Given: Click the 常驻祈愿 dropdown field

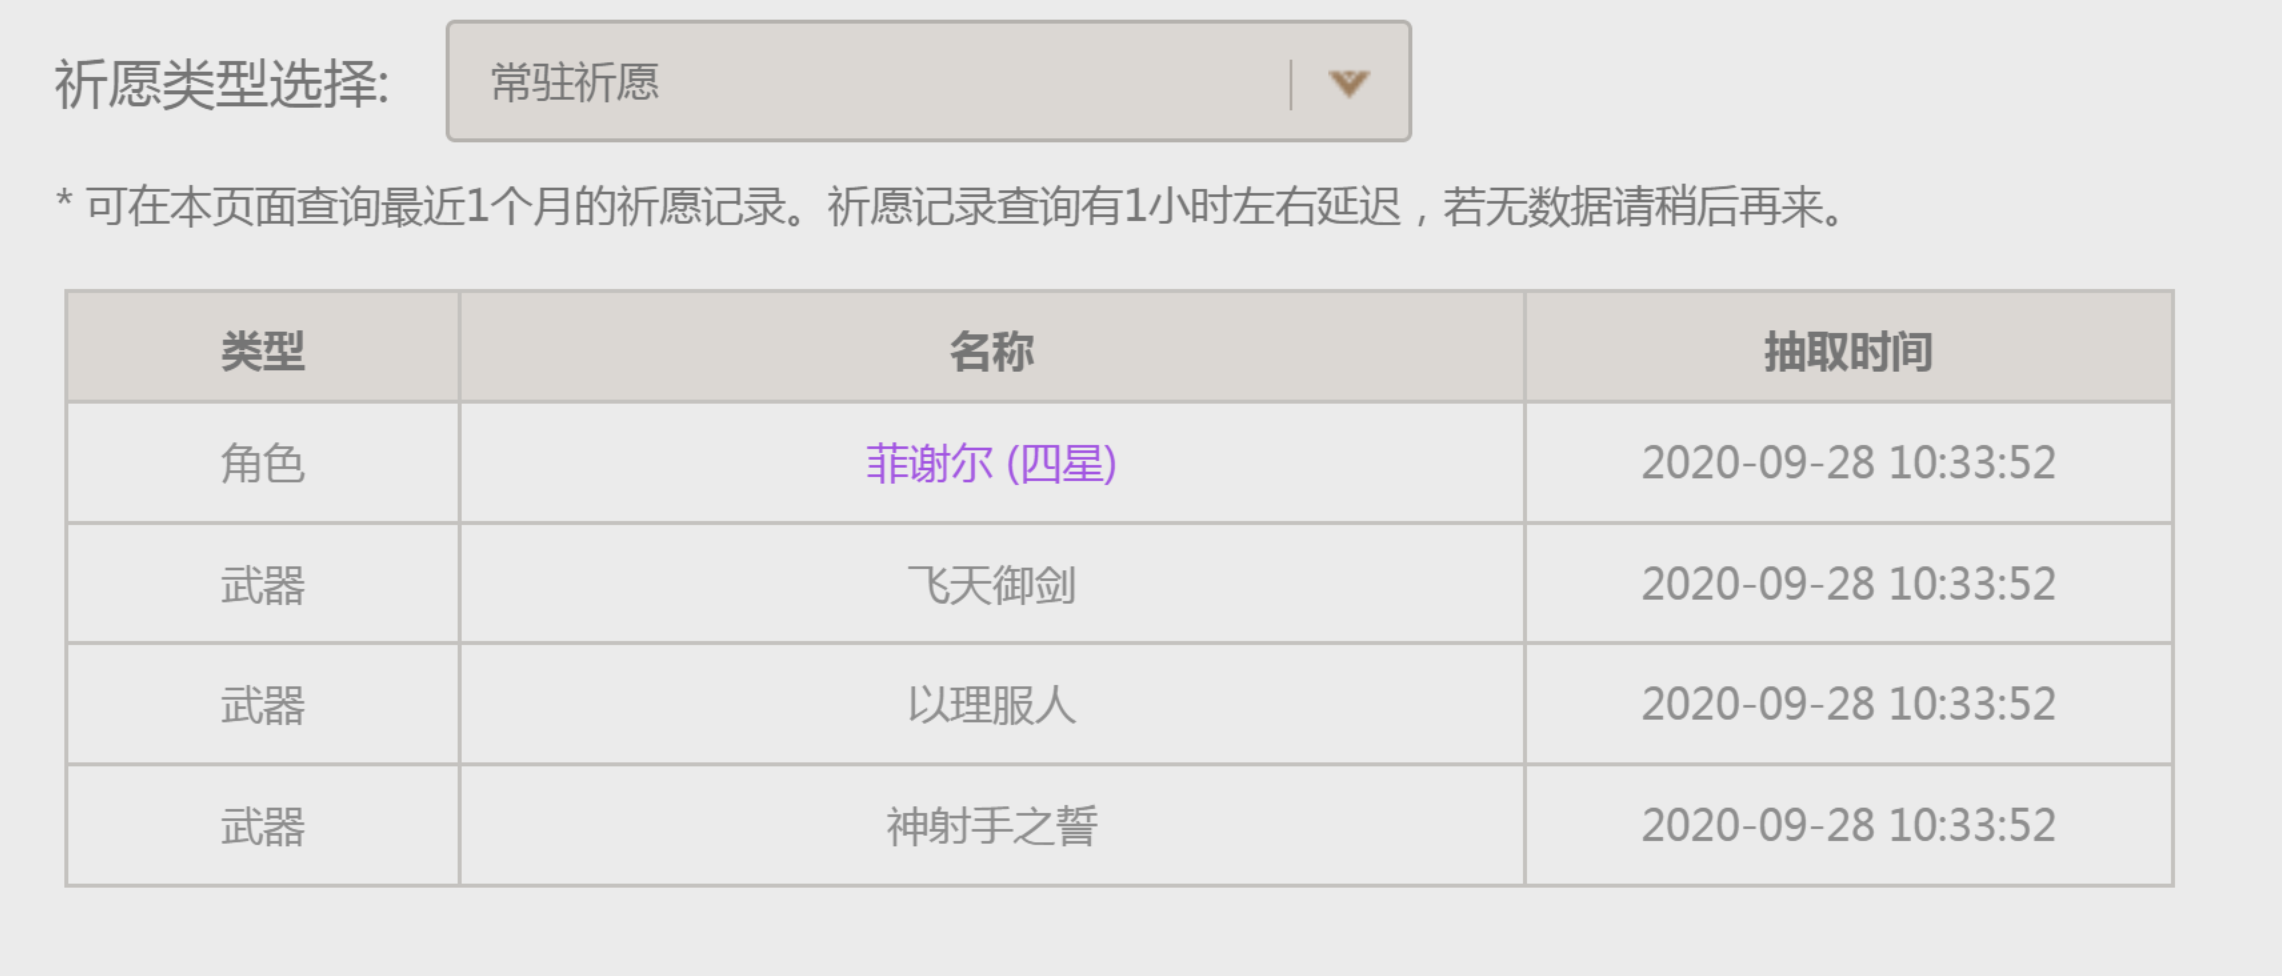Looking at the screenshot, I should tap(928, 81).
